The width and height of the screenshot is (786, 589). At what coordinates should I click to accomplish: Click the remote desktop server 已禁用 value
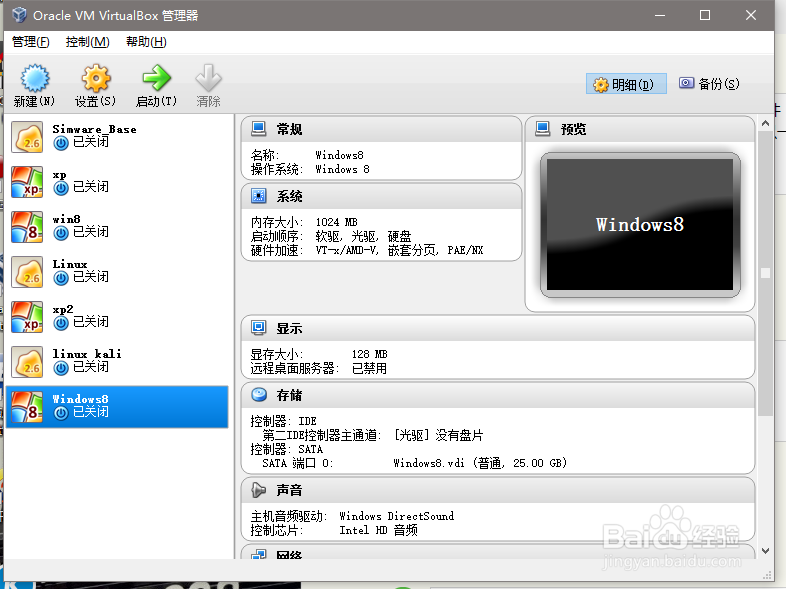click(369, 368)
